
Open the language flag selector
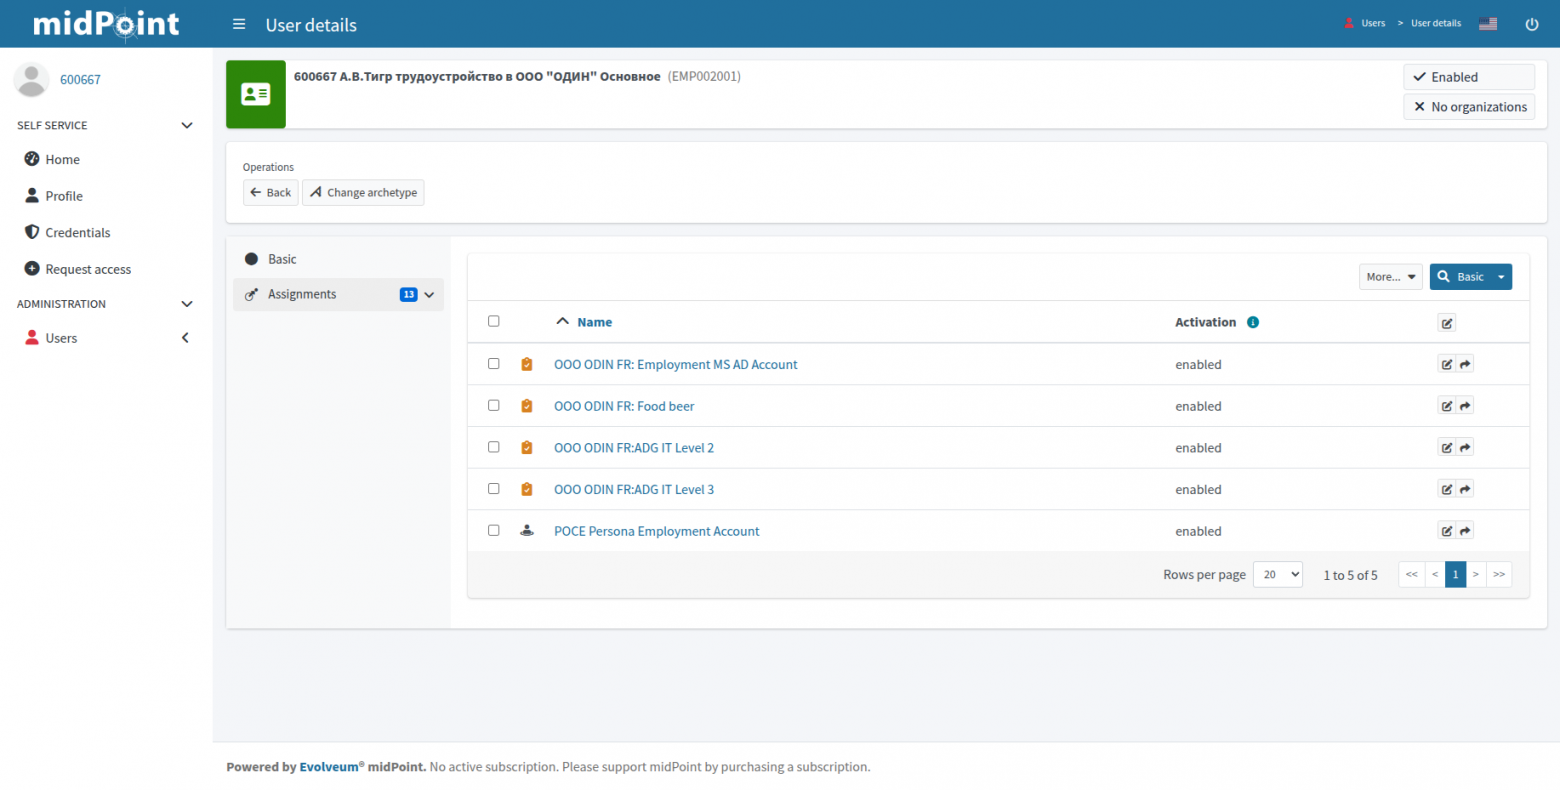coord(1488,24)
